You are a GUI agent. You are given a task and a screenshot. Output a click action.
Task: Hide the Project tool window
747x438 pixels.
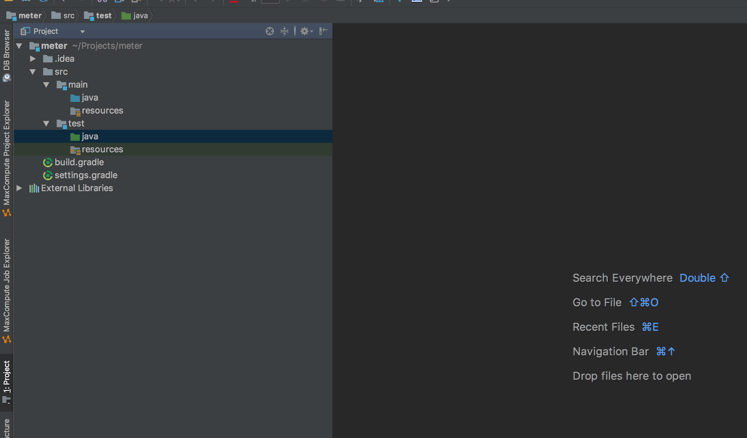(x=323, y=31)
